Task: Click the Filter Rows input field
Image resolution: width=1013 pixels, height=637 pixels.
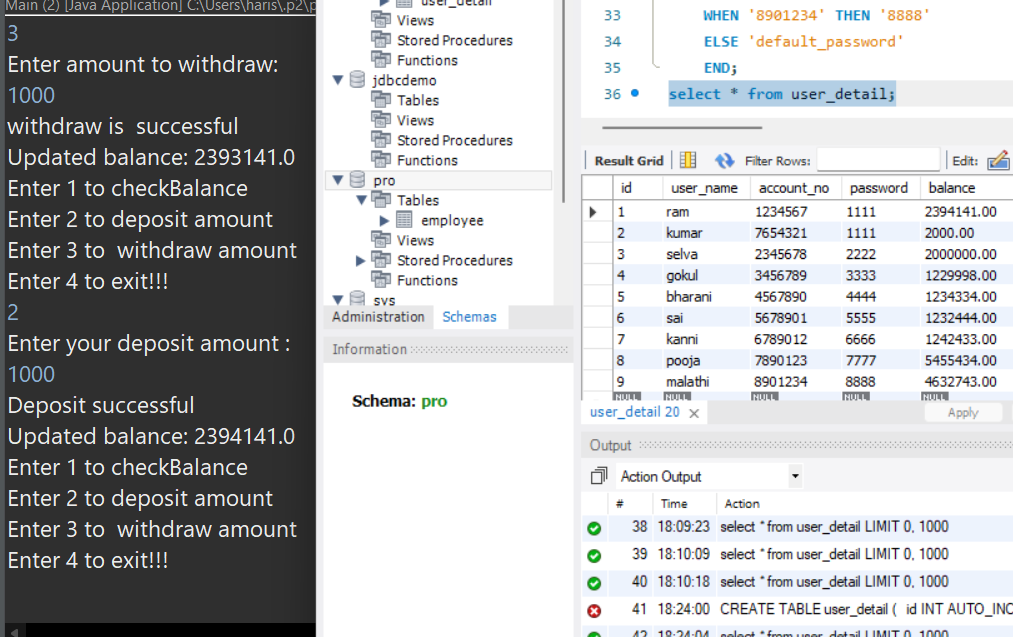Action: click(878, 161)
